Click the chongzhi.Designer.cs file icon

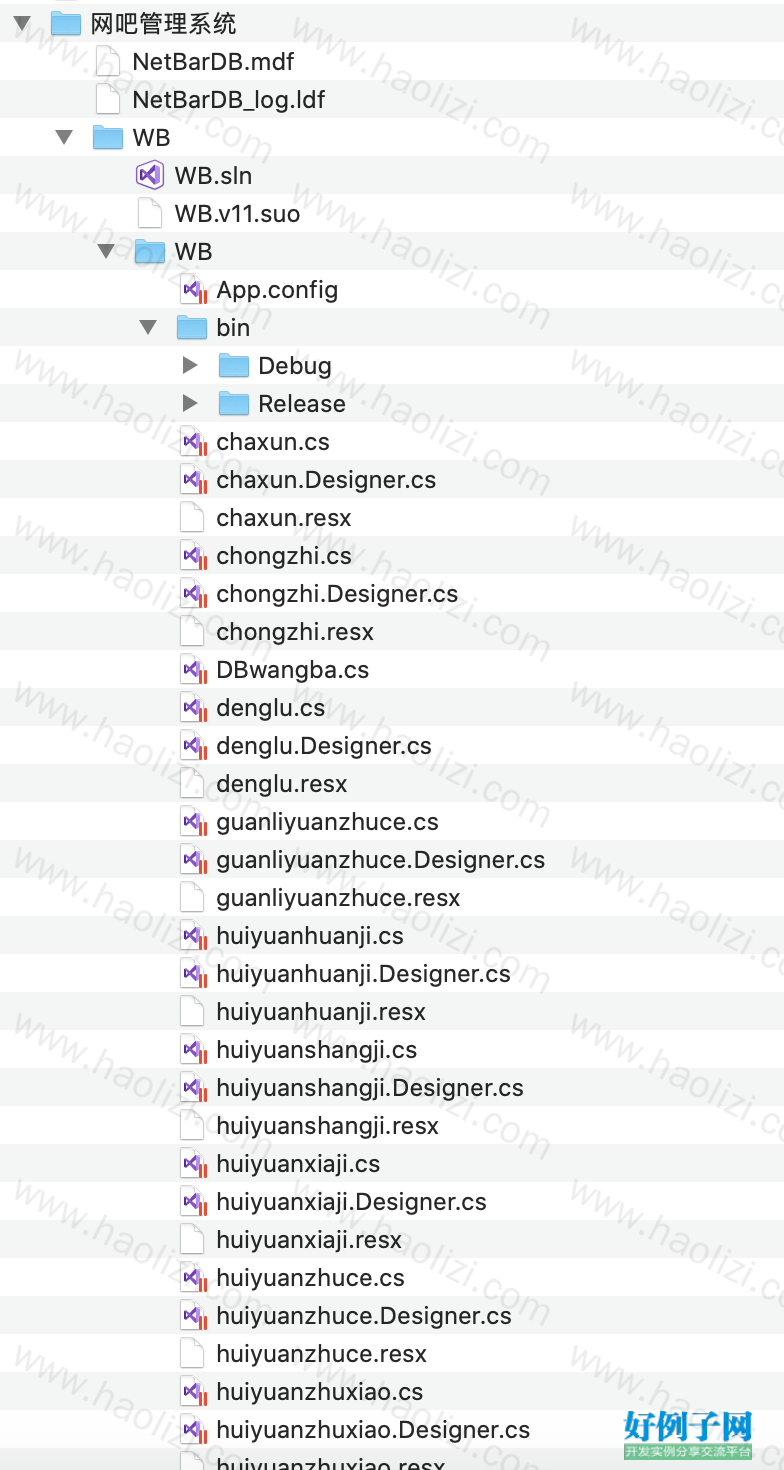click(x=193, y=594)
